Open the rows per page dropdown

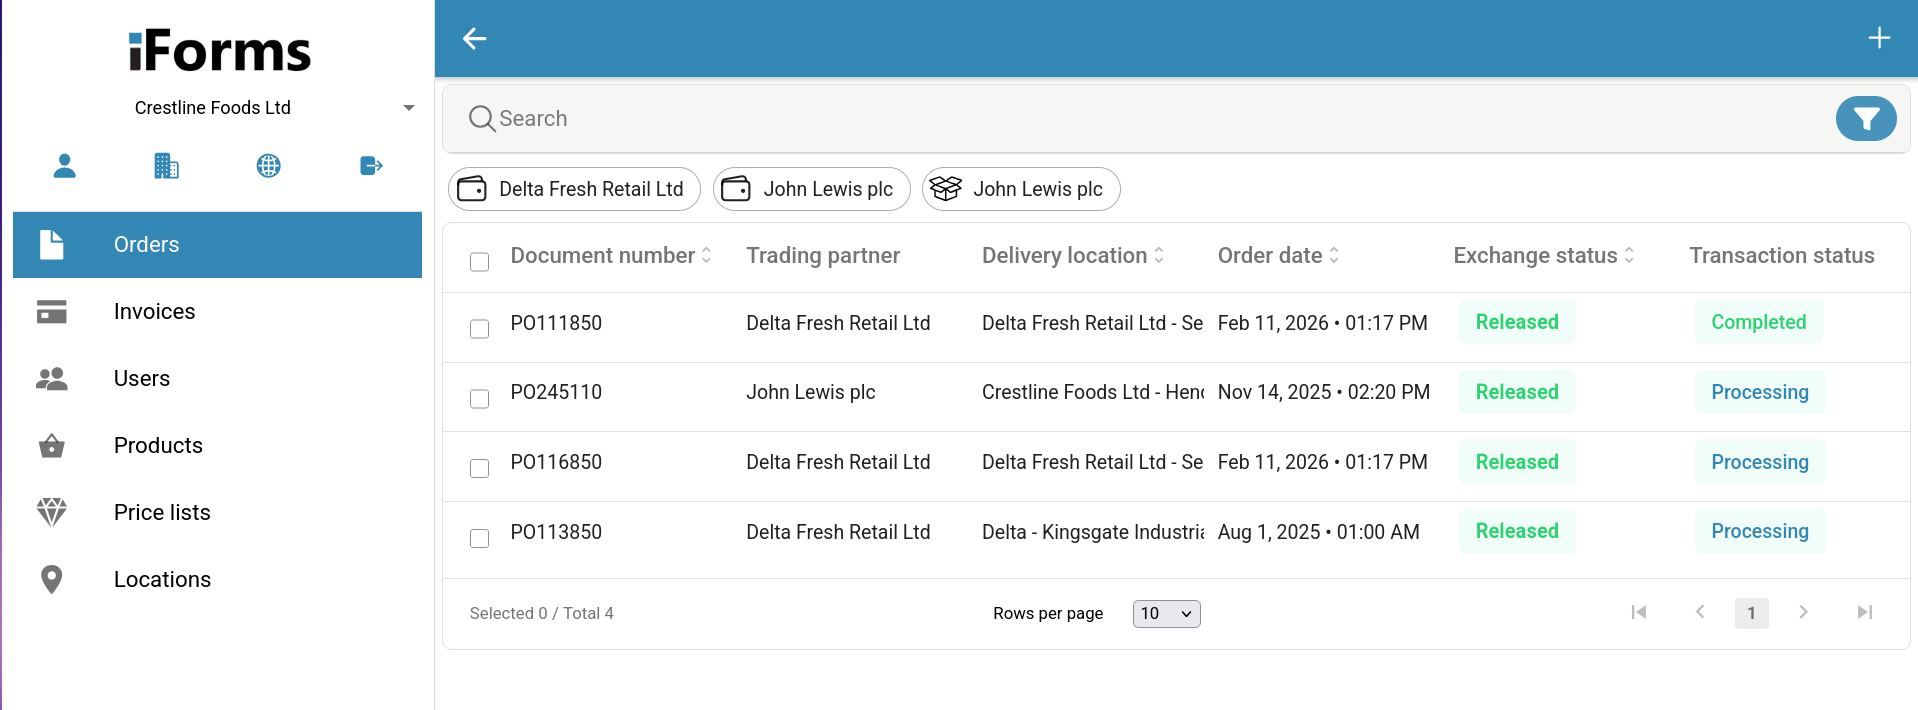coord(1166,613)
